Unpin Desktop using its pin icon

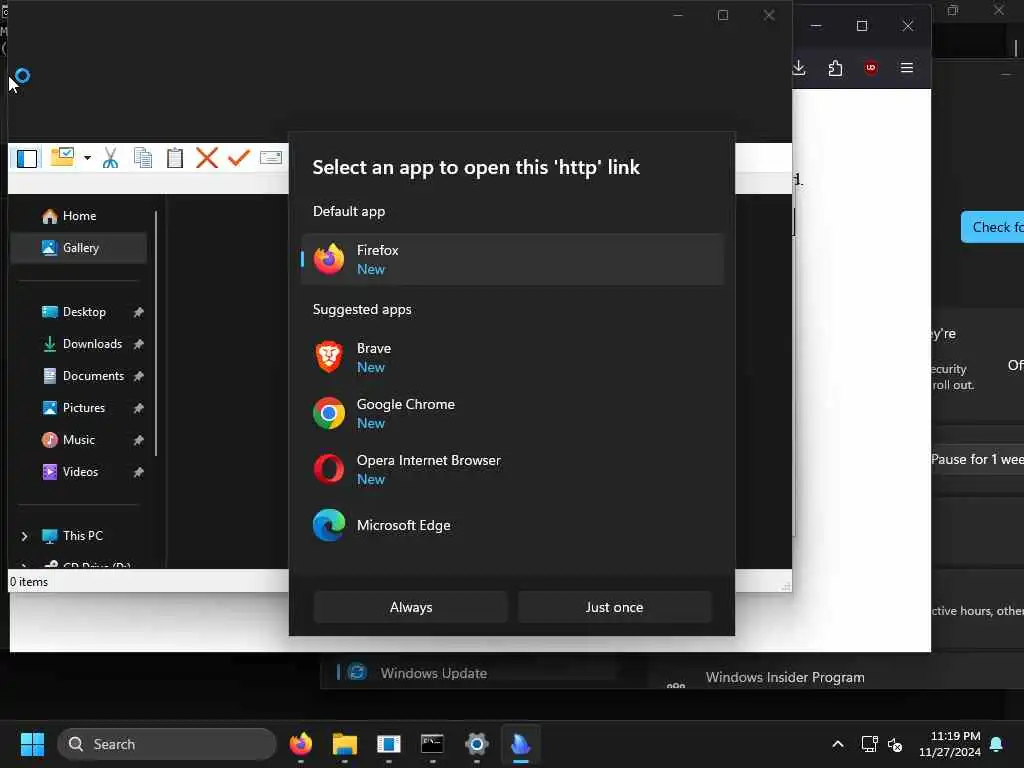coord(138,312)
